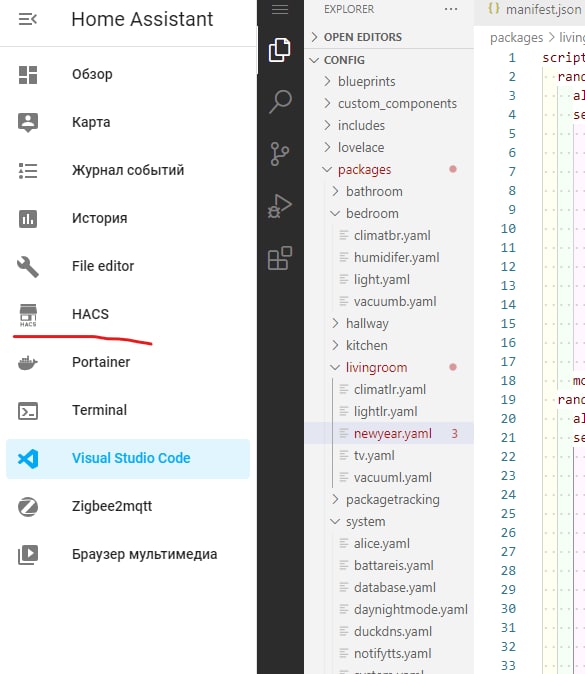Collapse the packages folder
The image size is (585, 674).
click(327, 169)
